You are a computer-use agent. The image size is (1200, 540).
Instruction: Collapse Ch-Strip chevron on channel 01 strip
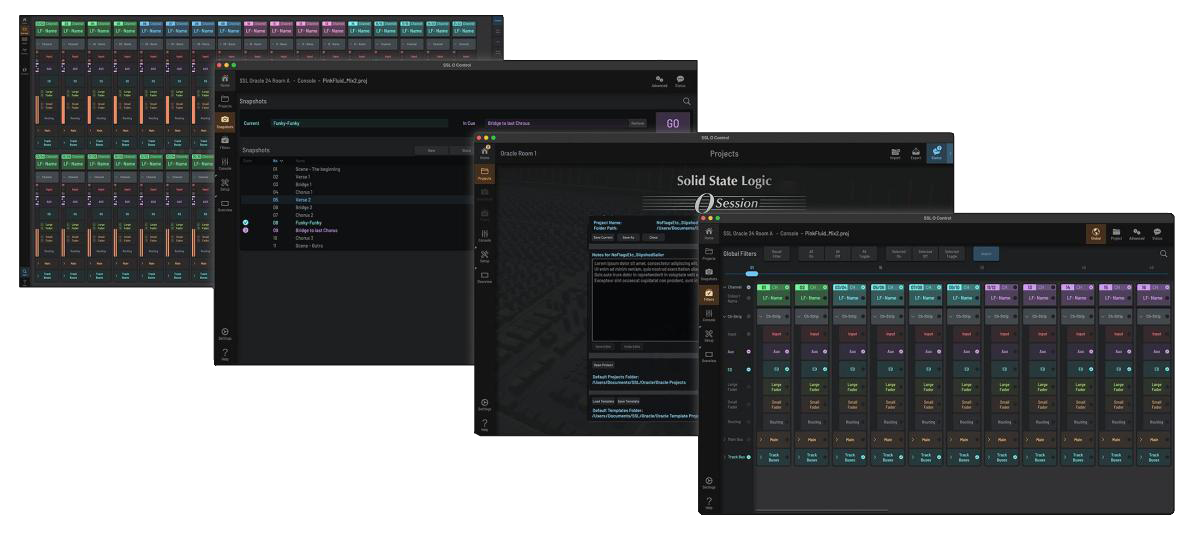coord(761,317)
